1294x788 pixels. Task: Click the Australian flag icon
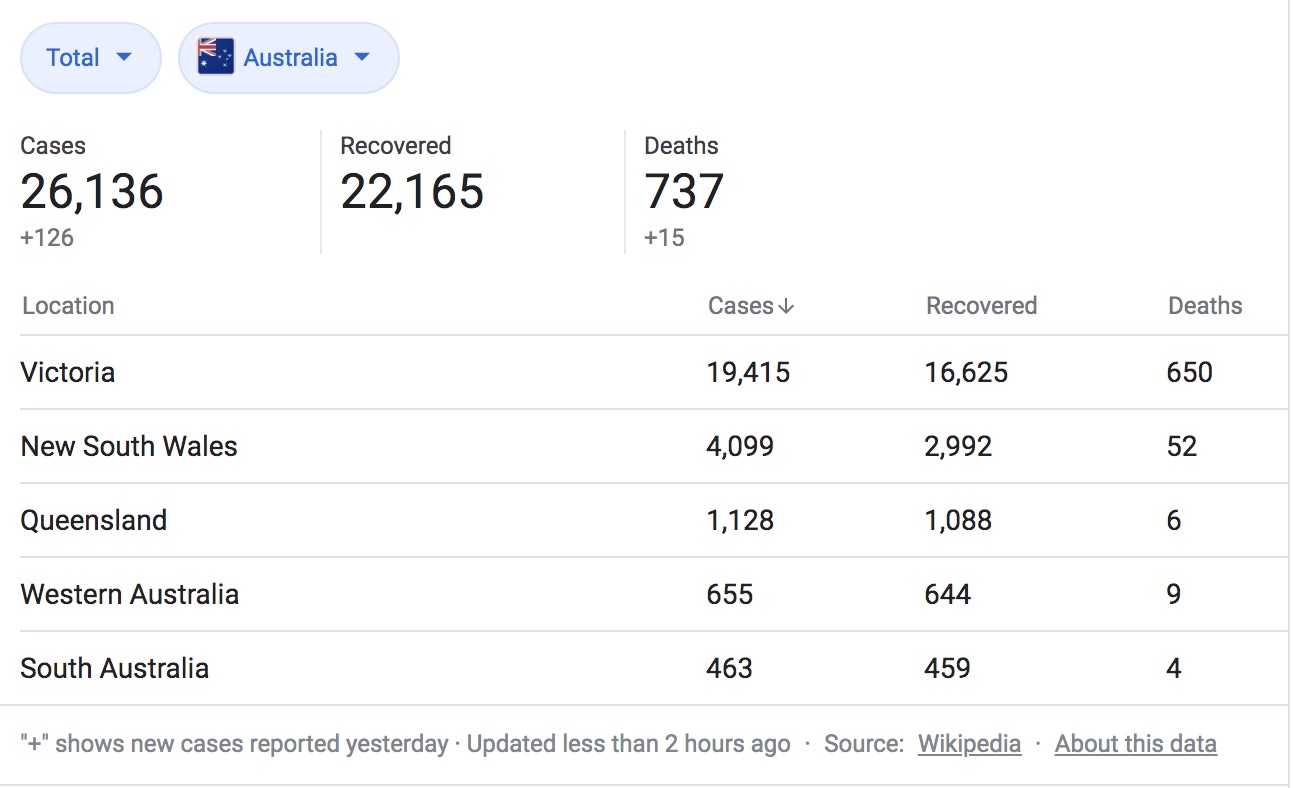coord(215,57)
